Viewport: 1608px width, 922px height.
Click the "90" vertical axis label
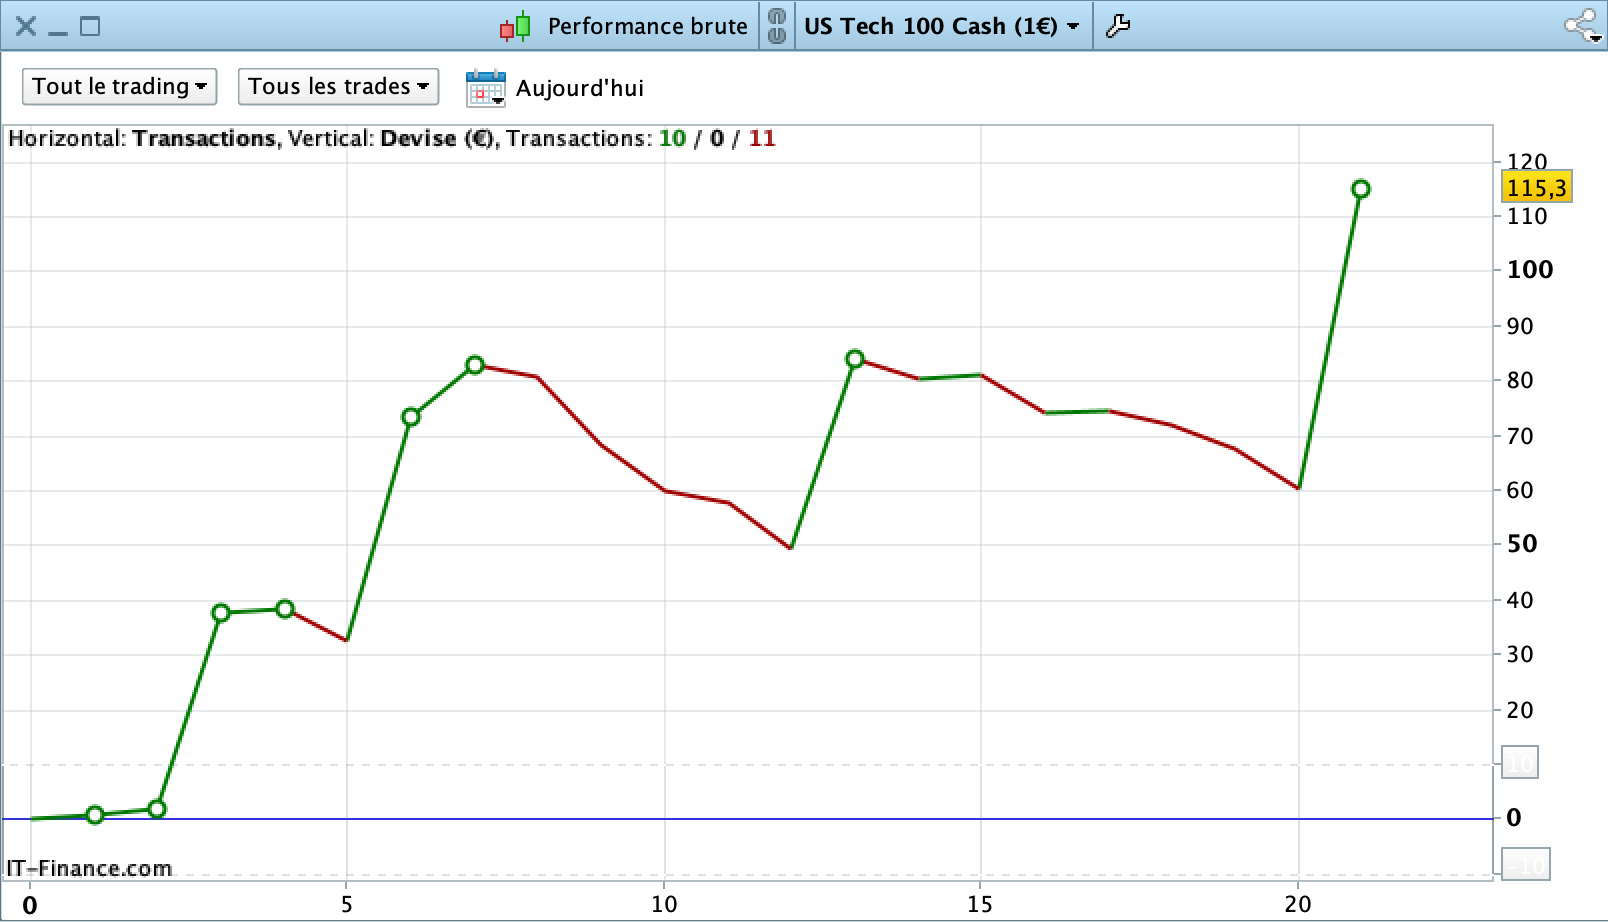pyautogui.click(x=1520, y=326)
